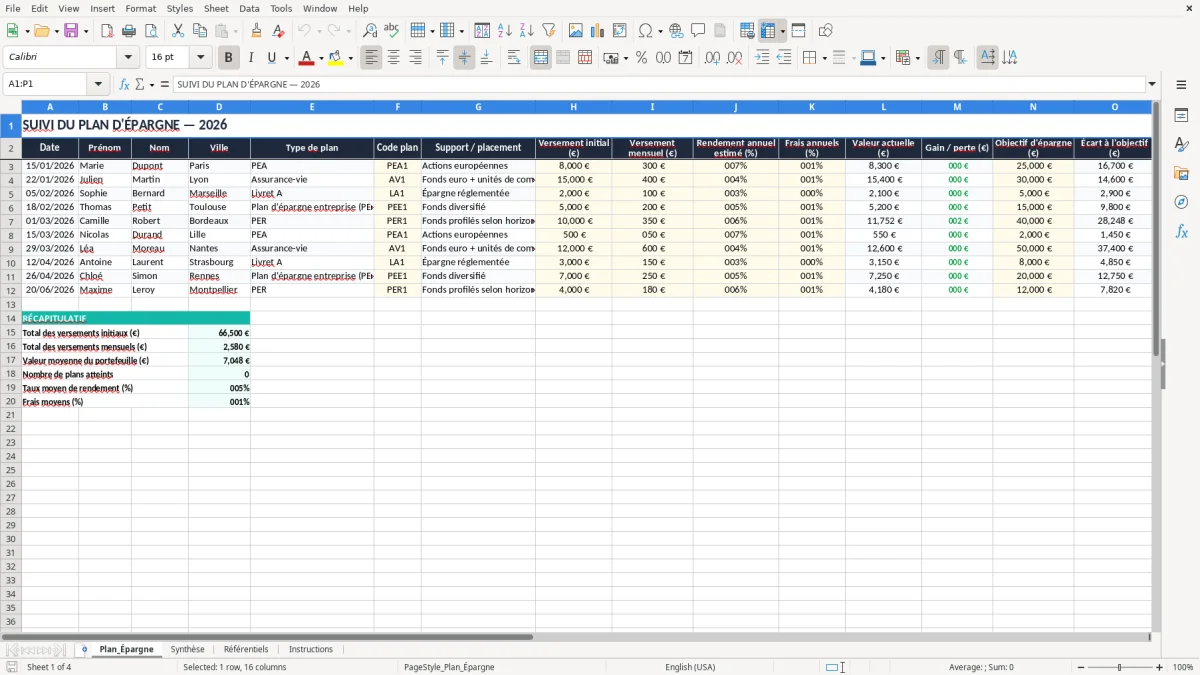This screenshot has height=675, width=1200.
Task: Open the Format menu
Action: tap(140, 8)
